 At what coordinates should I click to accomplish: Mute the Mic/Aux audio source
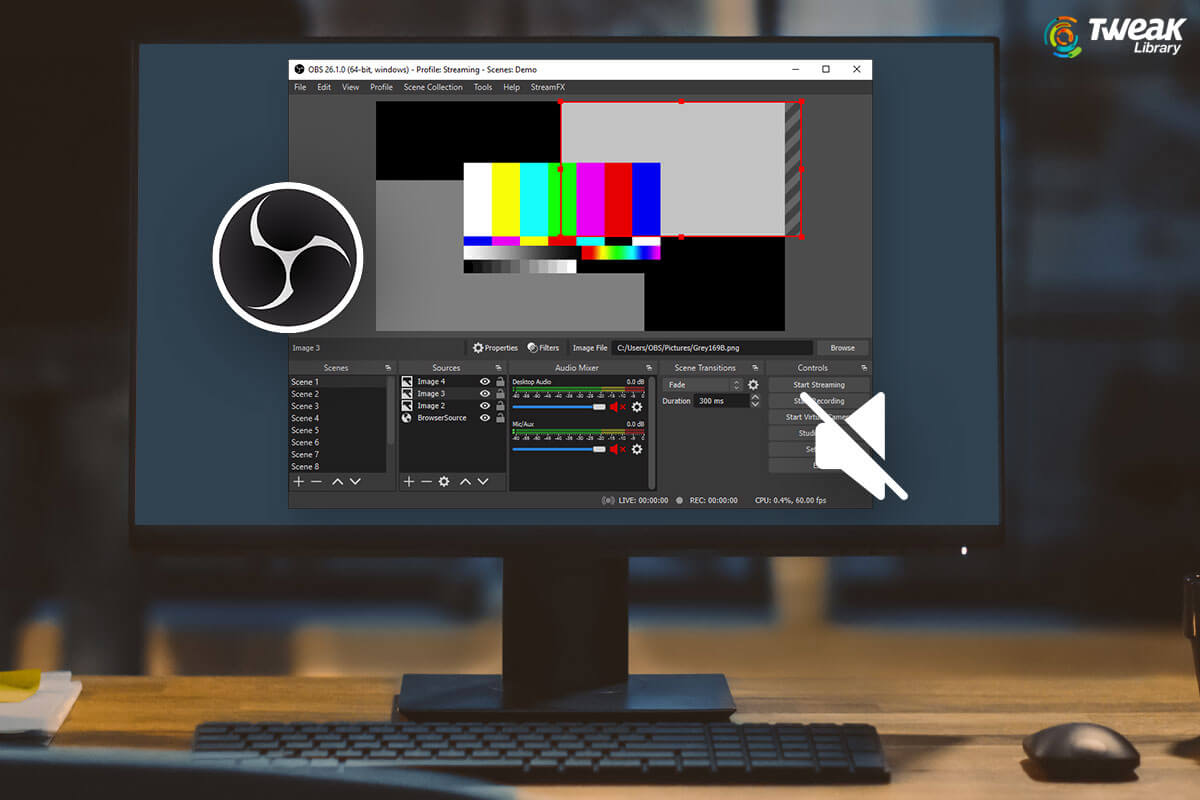pyautogui.click(x=614, y=448)
